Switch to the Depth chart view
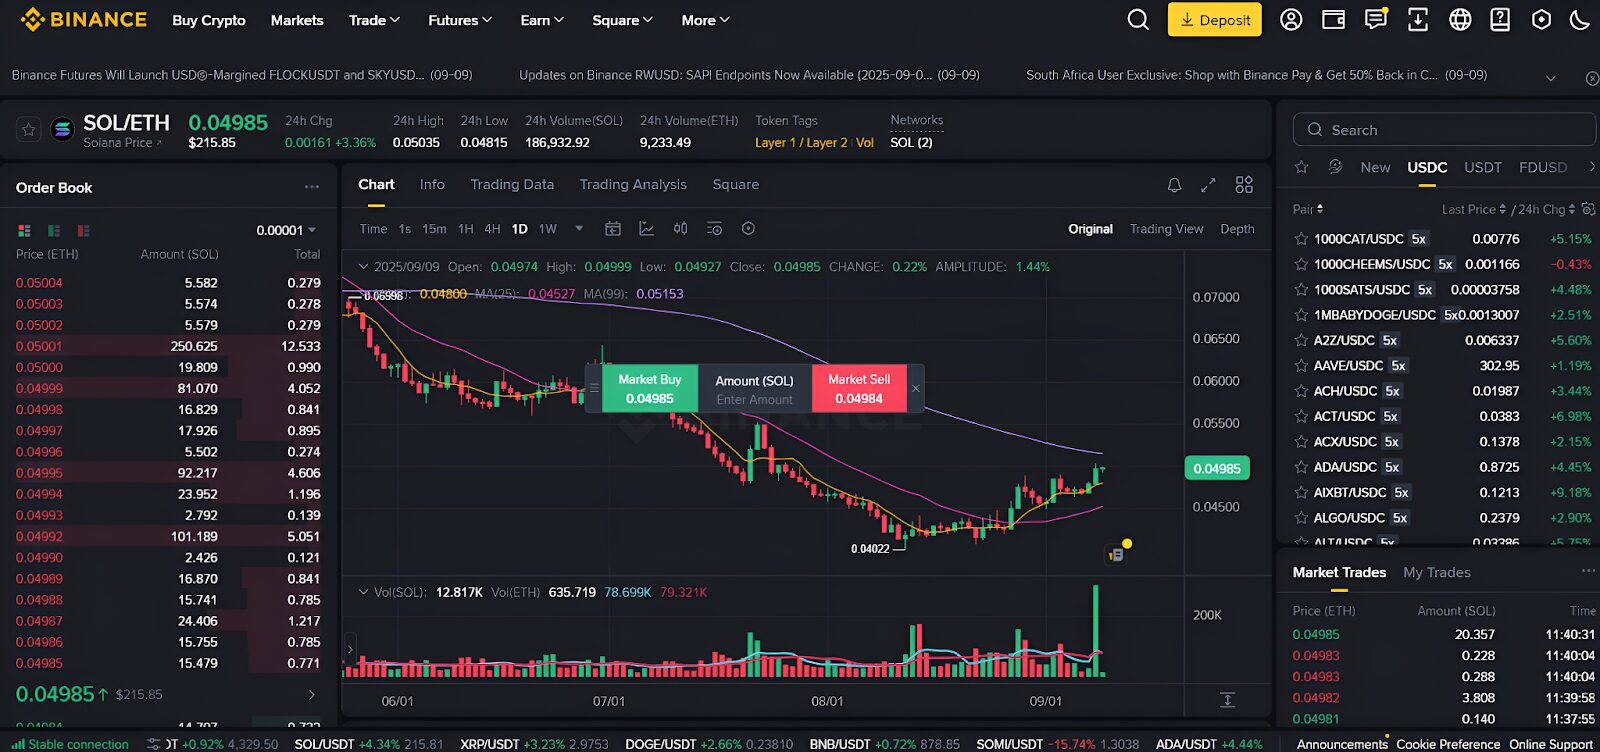 click(x=1237, y=229)
